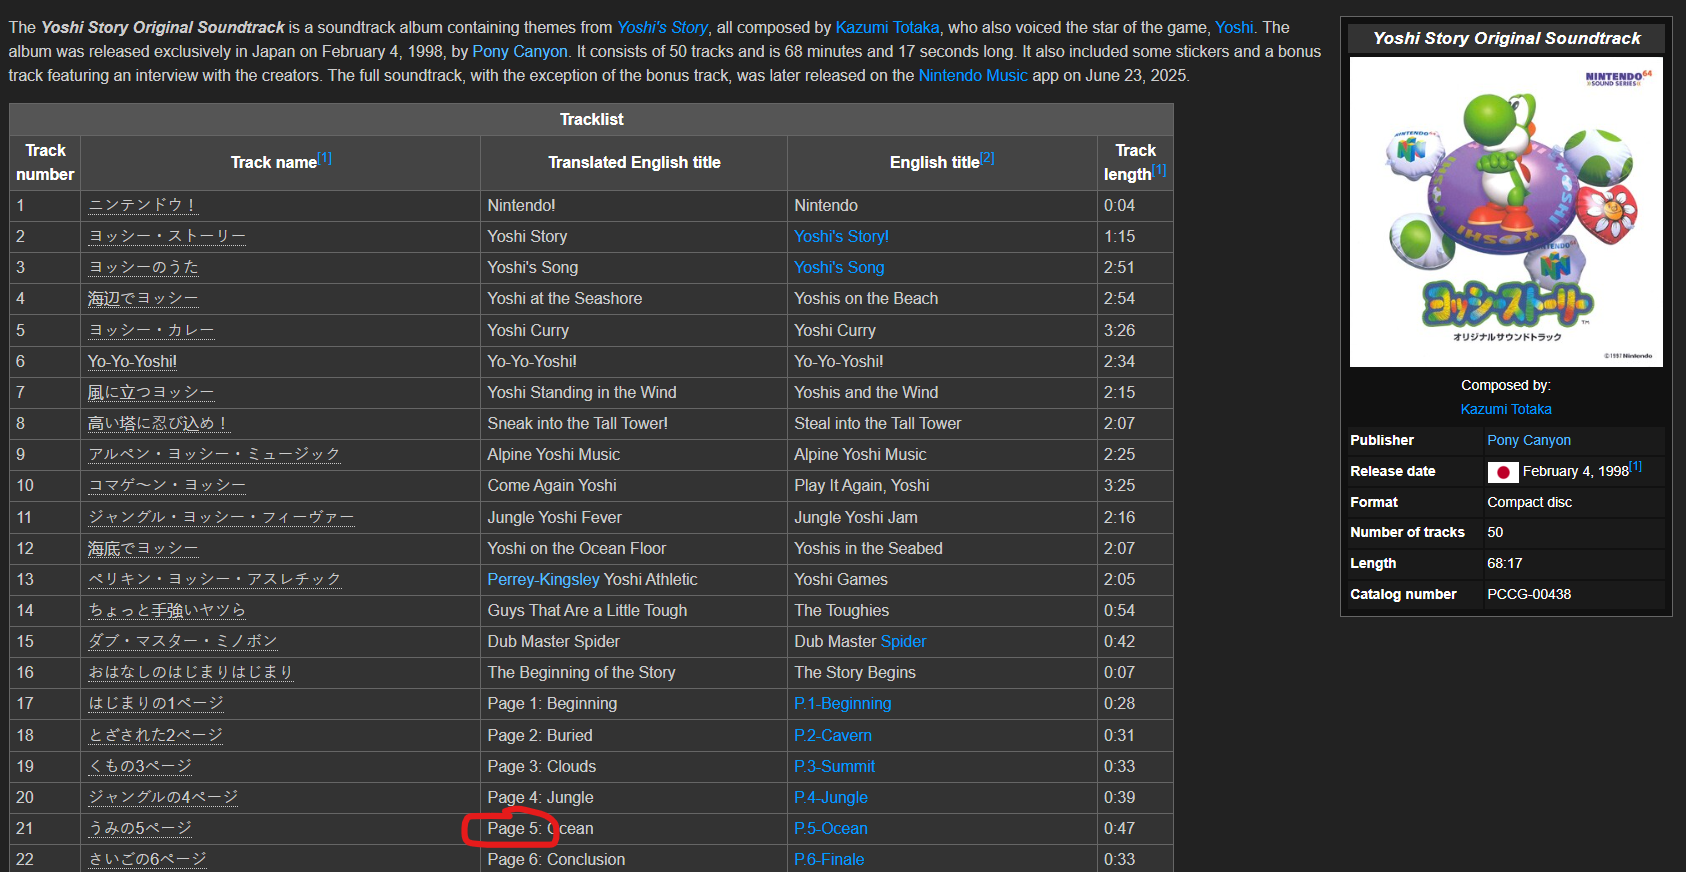The width and height of the screenshot is (1686, 872).
Task: Open the Yoshi's Story link in intro
Action: [x=662, y=27]
